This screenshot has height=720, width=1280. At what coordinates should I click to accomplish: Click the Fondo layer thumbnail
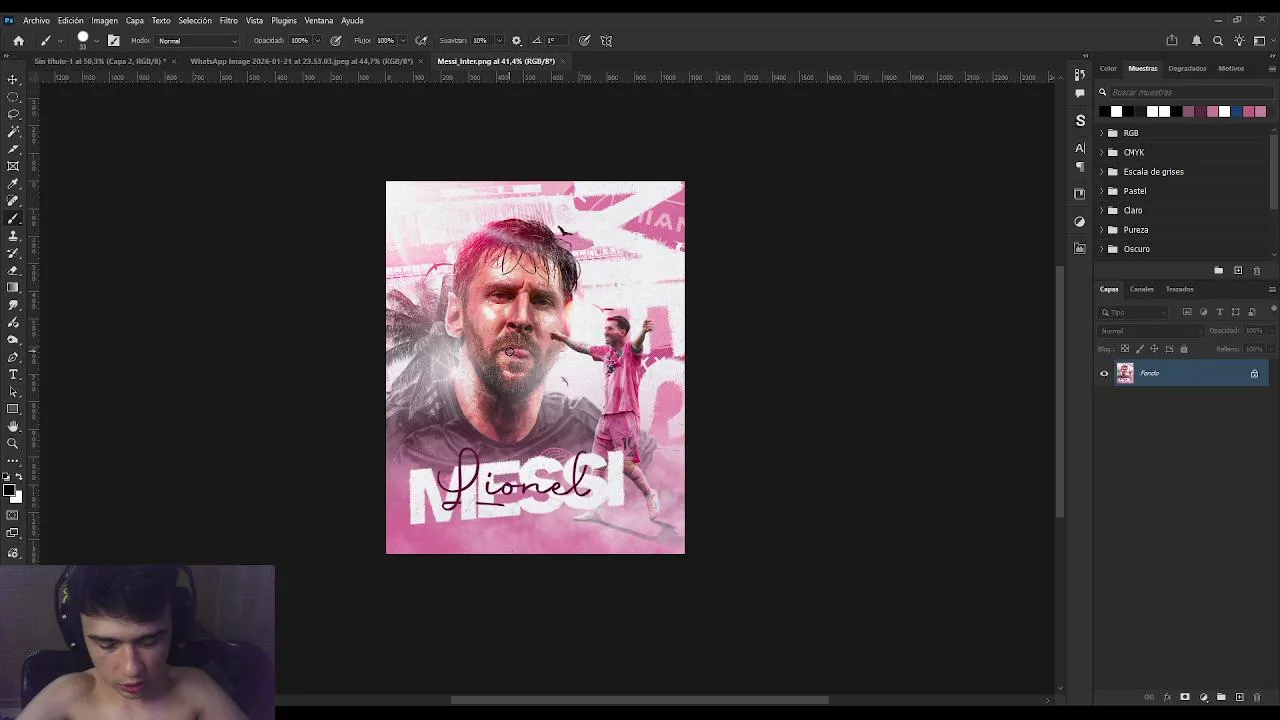pyautogui.click(x=1125, y=374)
